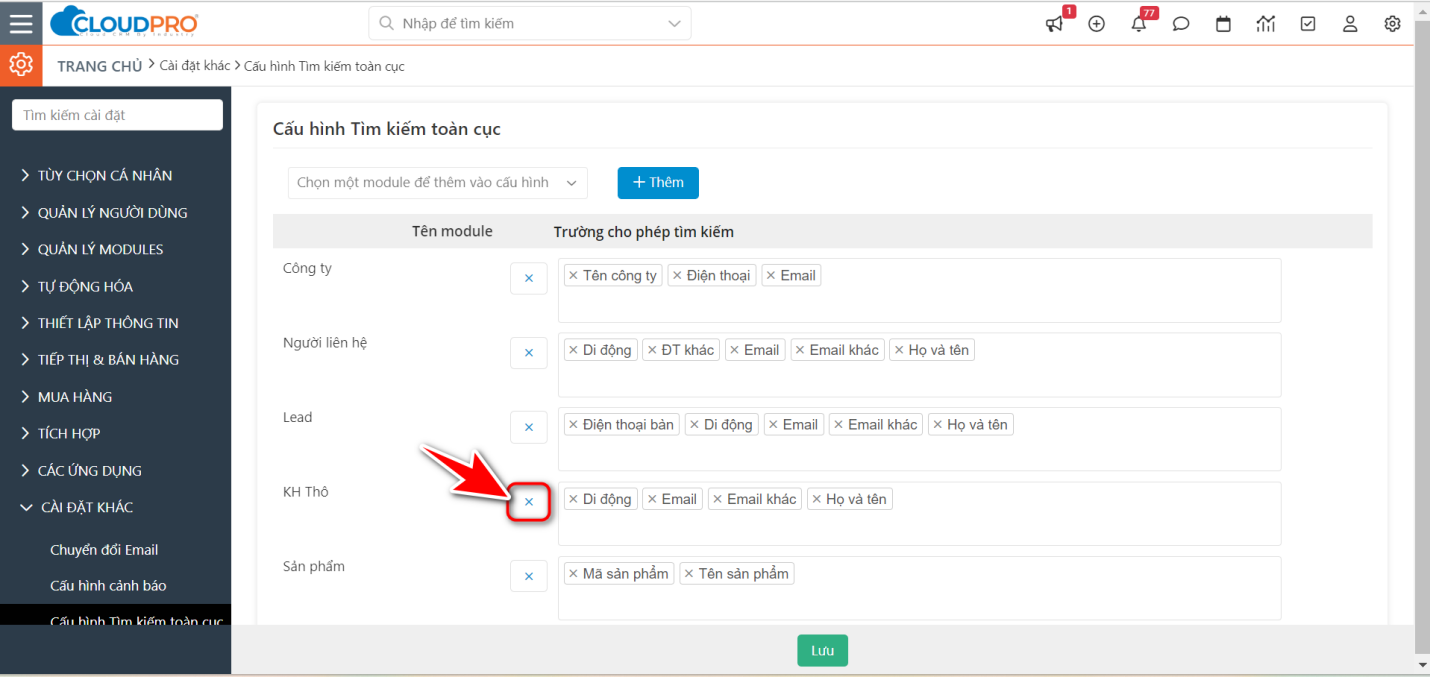The image size is (1430, 677).
Task: Open the tasks checkmark icon
Action: [1308, 24]
